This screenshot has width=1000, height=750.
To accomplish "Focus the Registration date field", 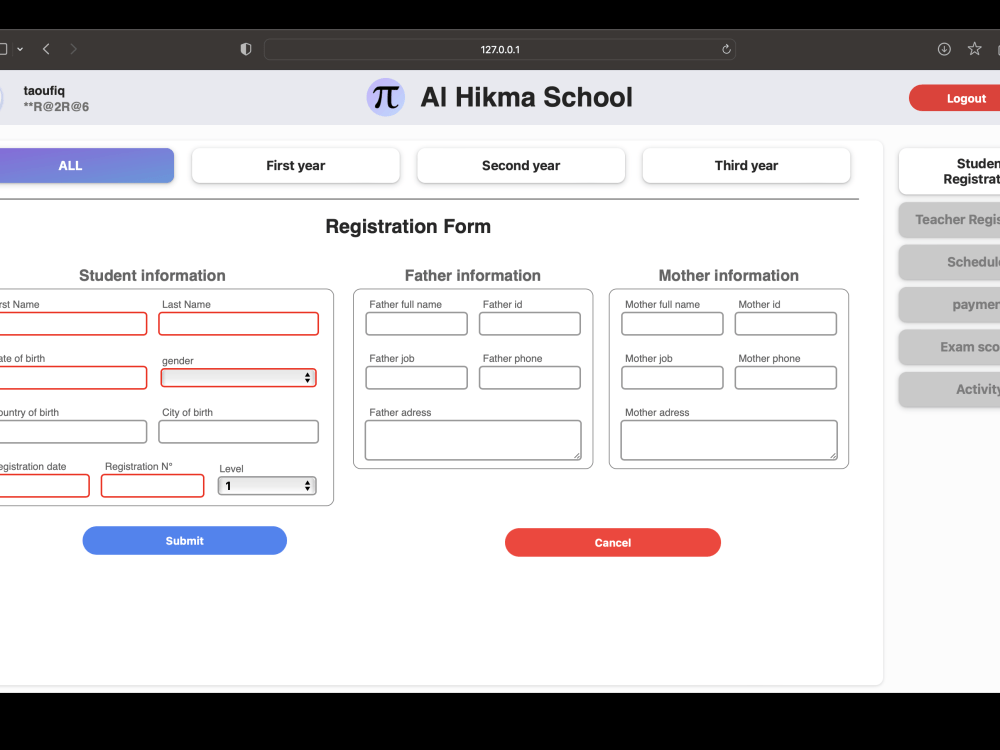I will tap(44, 486).
